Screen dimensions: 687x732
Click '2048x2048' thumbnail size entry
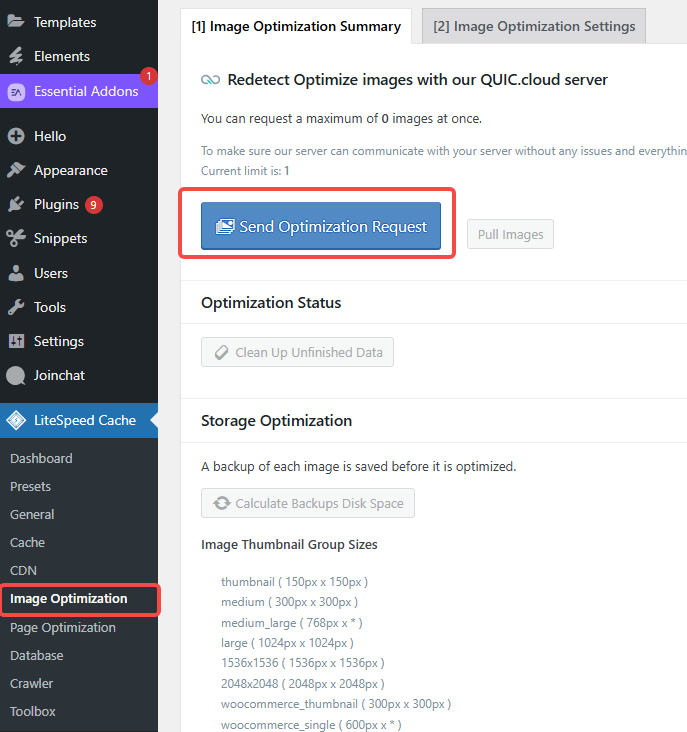click(x=302, y=684)
